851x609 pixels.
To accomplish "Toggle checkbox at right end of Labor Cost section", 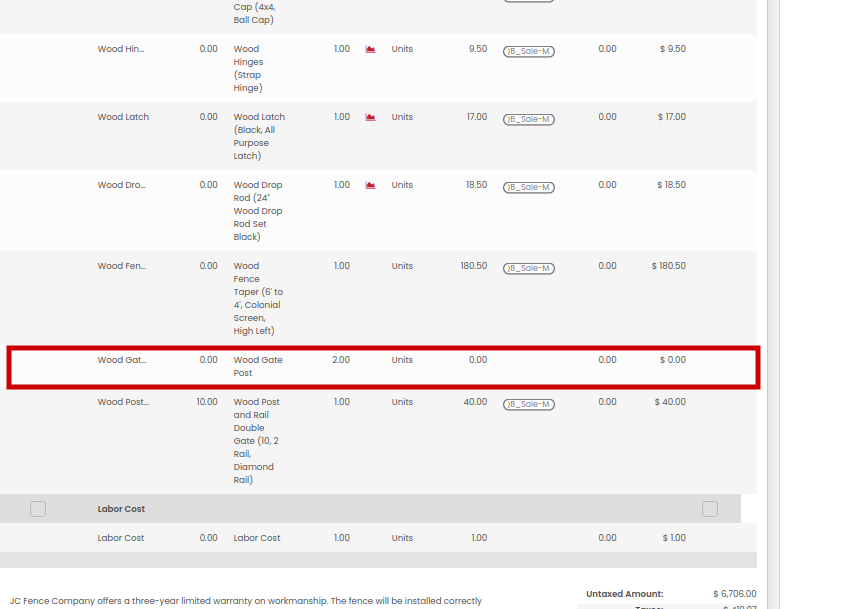I will click(x=710, y=509).
